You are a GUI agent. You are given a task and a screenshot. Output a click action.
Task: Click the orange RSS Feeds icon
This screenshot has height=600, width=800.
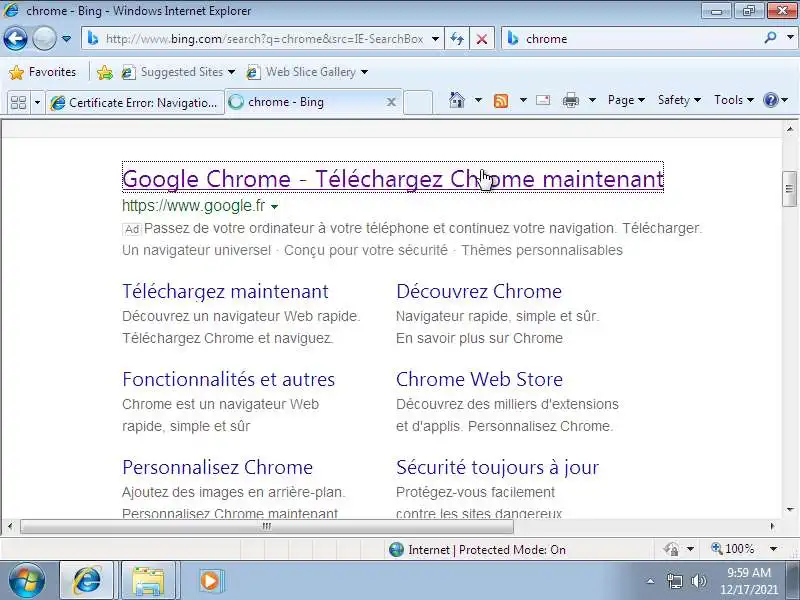(x=501, y=101)
